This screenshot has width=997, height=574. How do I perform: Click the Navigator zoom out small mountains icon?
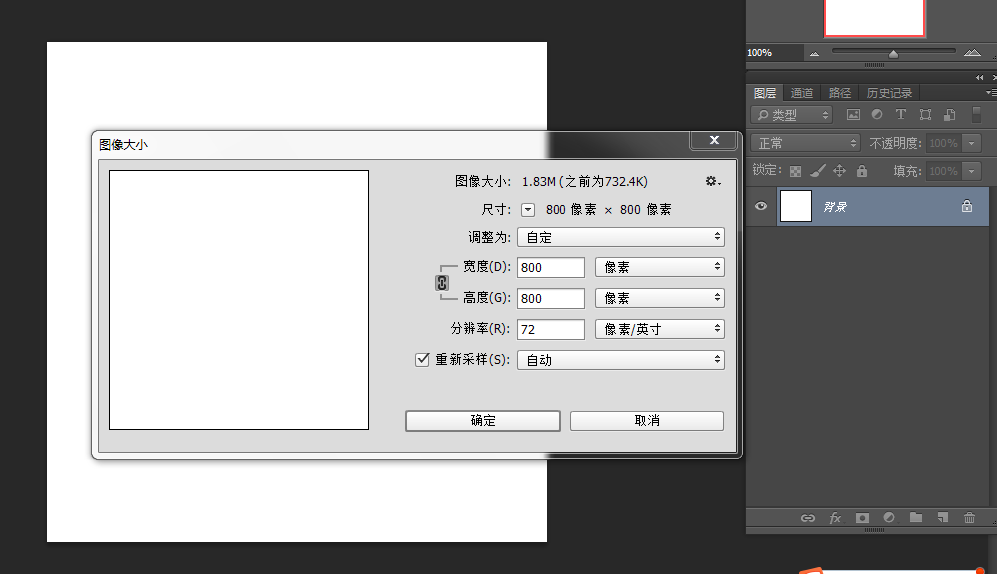coord(814,54)
